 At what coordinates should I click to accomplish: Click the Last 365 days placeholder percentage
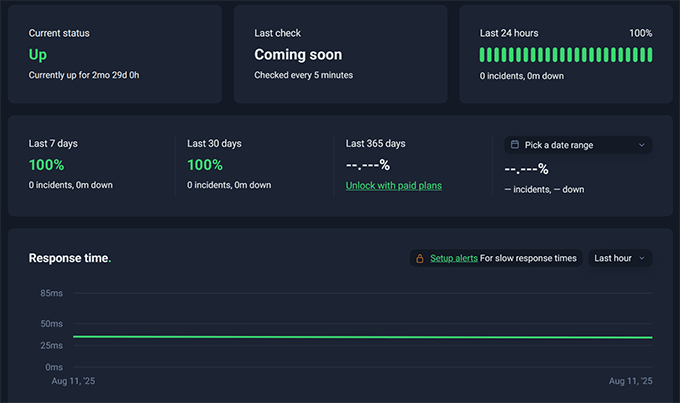tap(367, 165)
